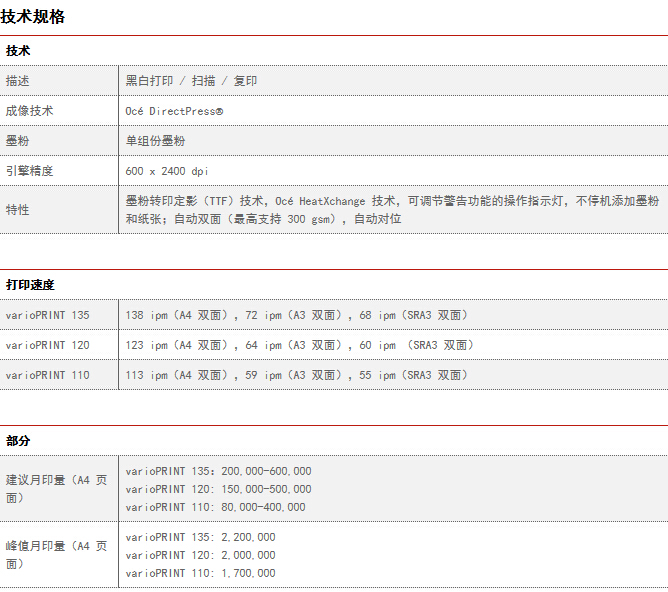Click the line starting 和纸张；自动双面

263,218
